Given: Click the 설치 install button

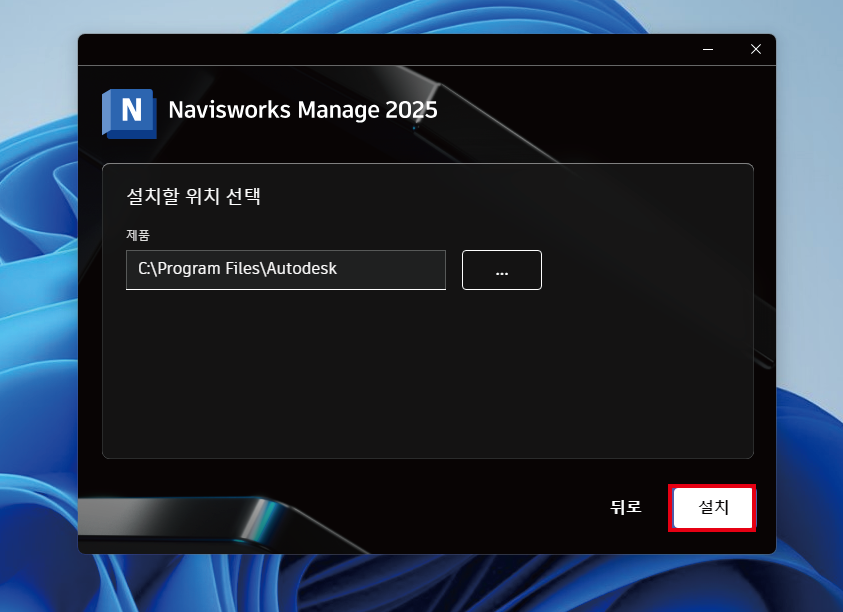Looking at the screenshot, I should pyautogui.click(x=712, y=508).
